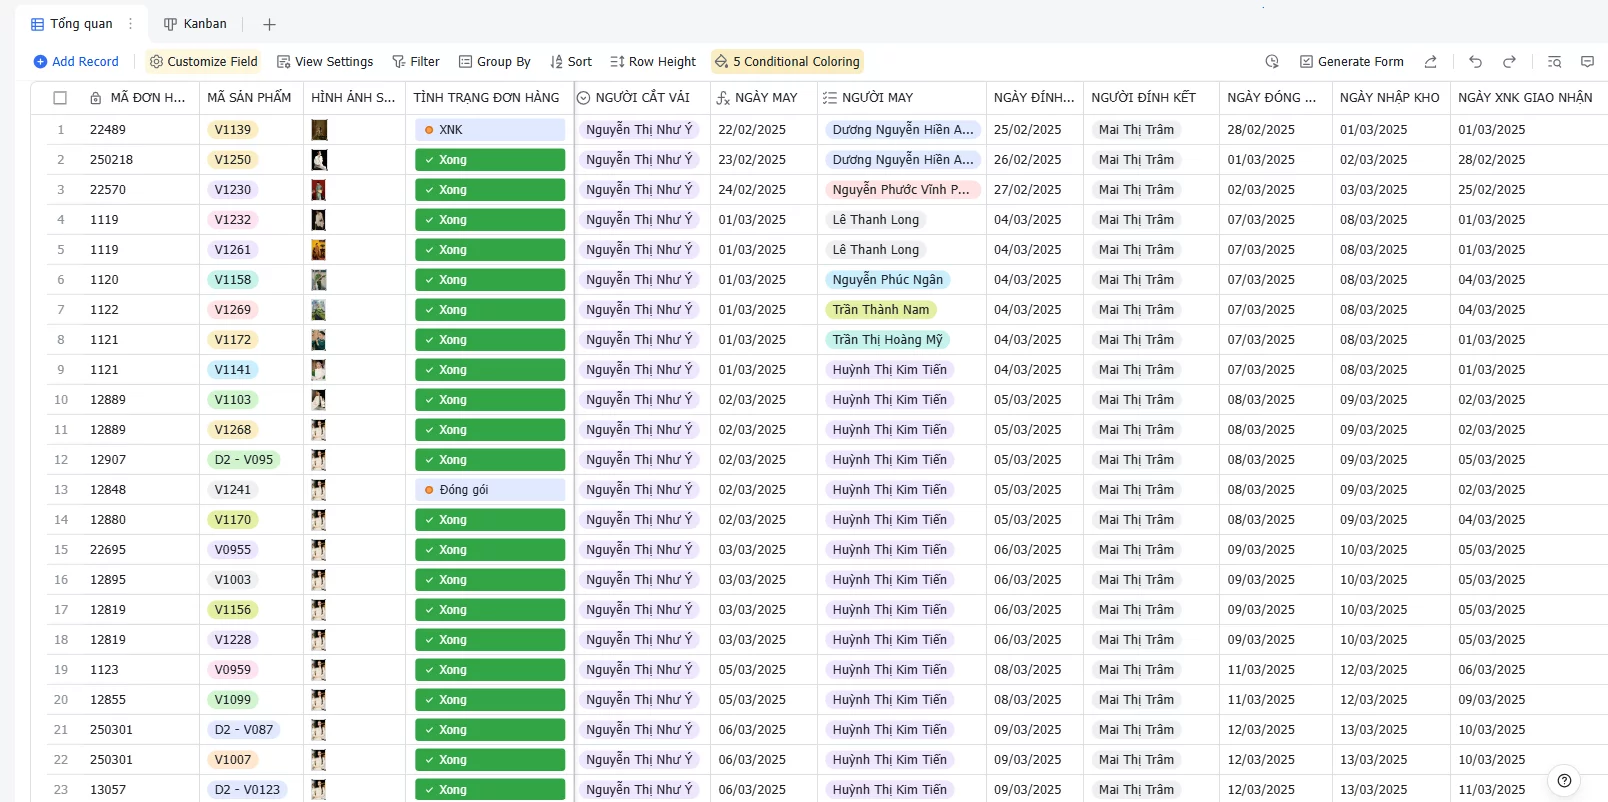Click the NGÀY NHẬP KHO column header

[x=1391, y=98]
